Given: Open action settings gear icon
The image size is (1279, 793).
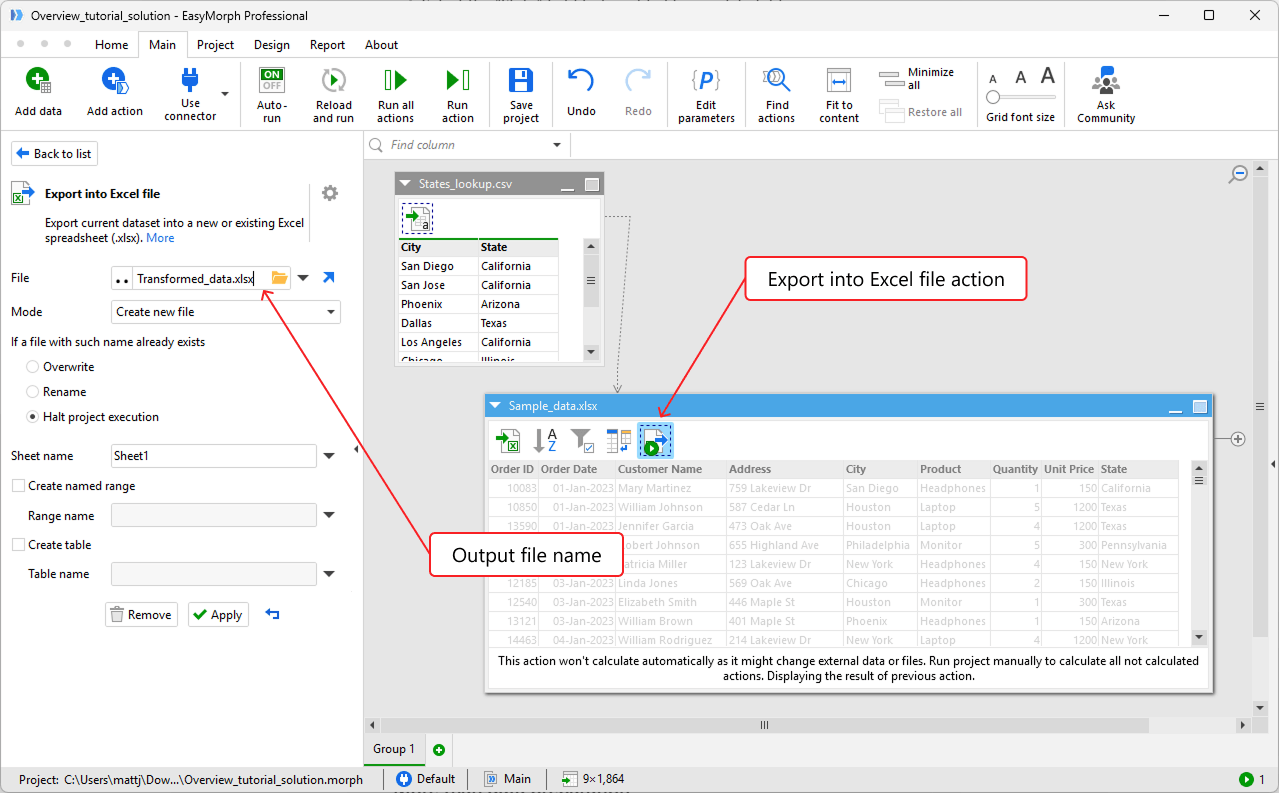Looking at the screenshot, I should coord(330,193).
